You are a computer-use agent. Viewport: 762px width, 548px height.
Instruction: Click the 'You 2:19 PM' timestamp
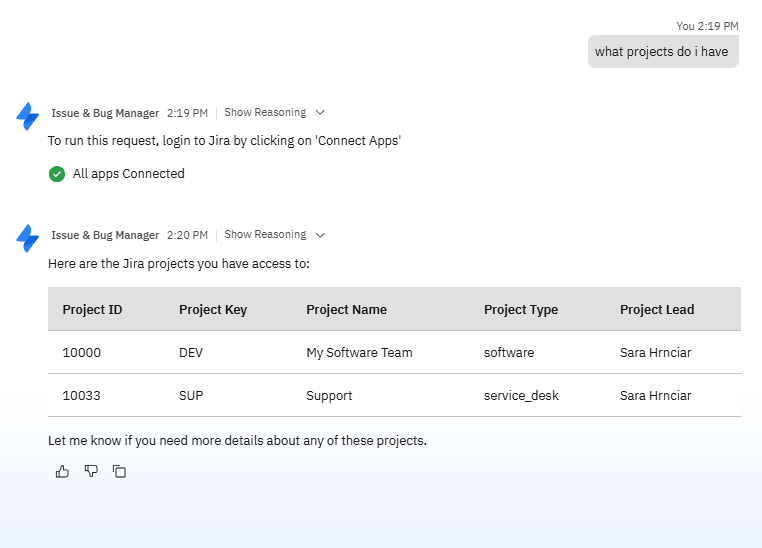707,26
